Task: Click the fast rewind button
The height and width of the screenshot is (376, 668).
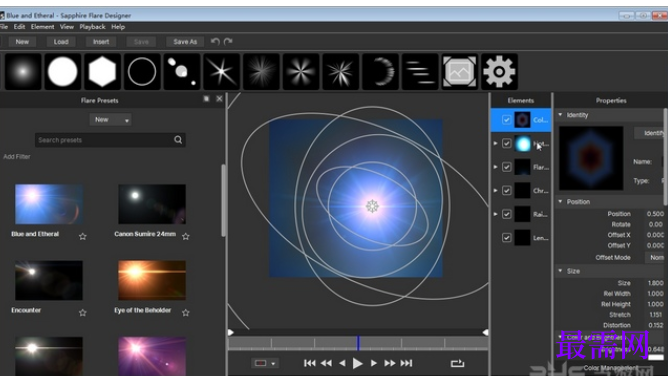Action: click(326, 363)
